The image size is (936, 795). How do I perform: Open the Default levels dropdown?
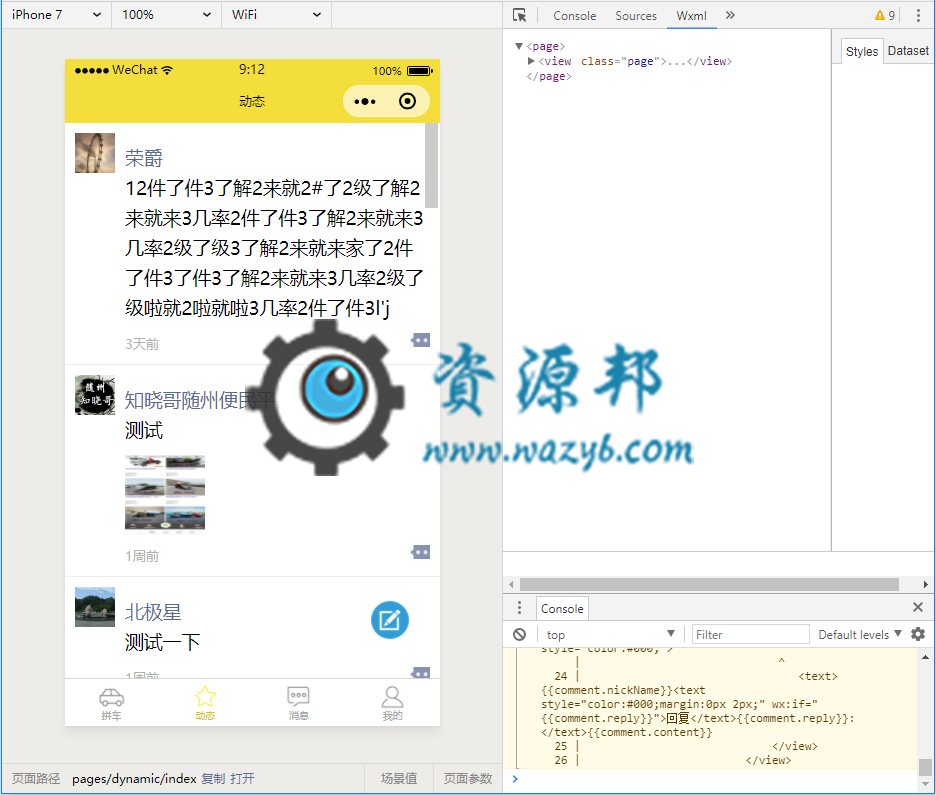860,634
